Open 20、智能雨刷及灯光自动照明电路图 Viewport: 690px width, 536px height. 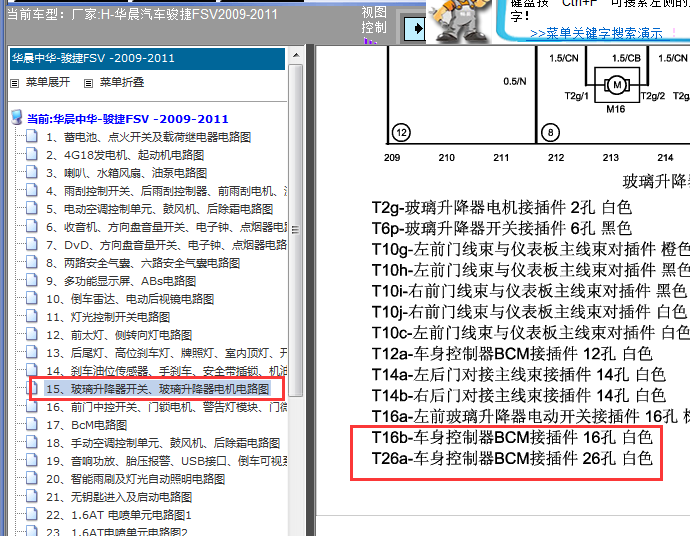pos(136,479)
